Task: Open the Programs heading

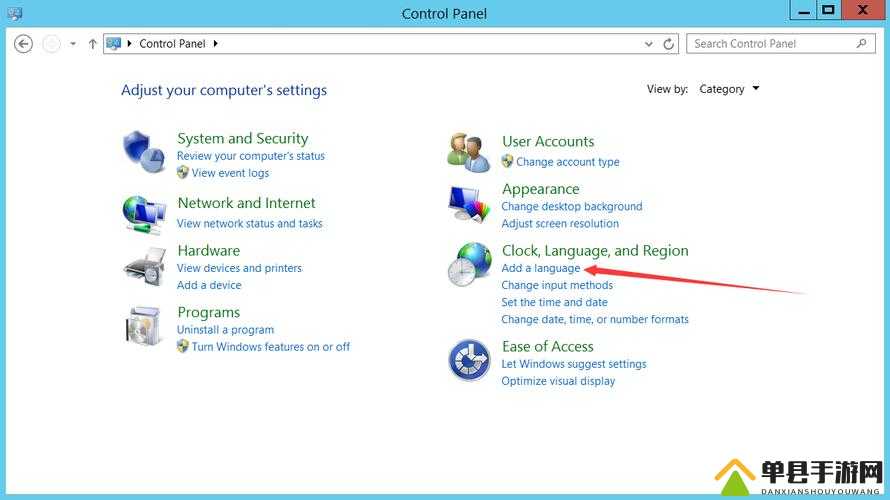Action: click(x=208, y=312)
